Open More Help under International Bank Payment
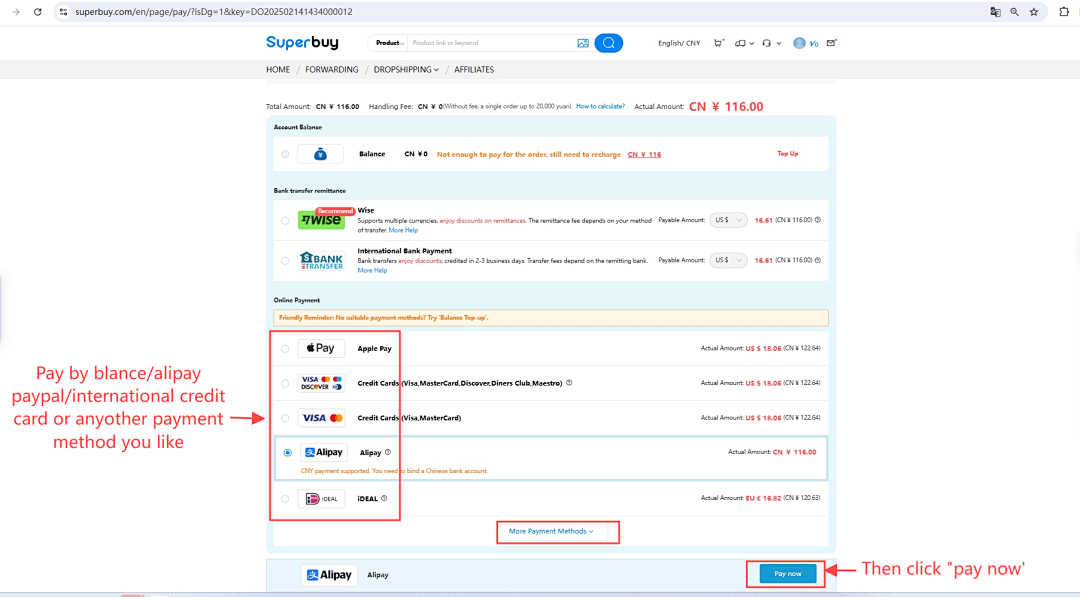The width and height of the screenshot is (1080, 597). click(x=372, y=271)
